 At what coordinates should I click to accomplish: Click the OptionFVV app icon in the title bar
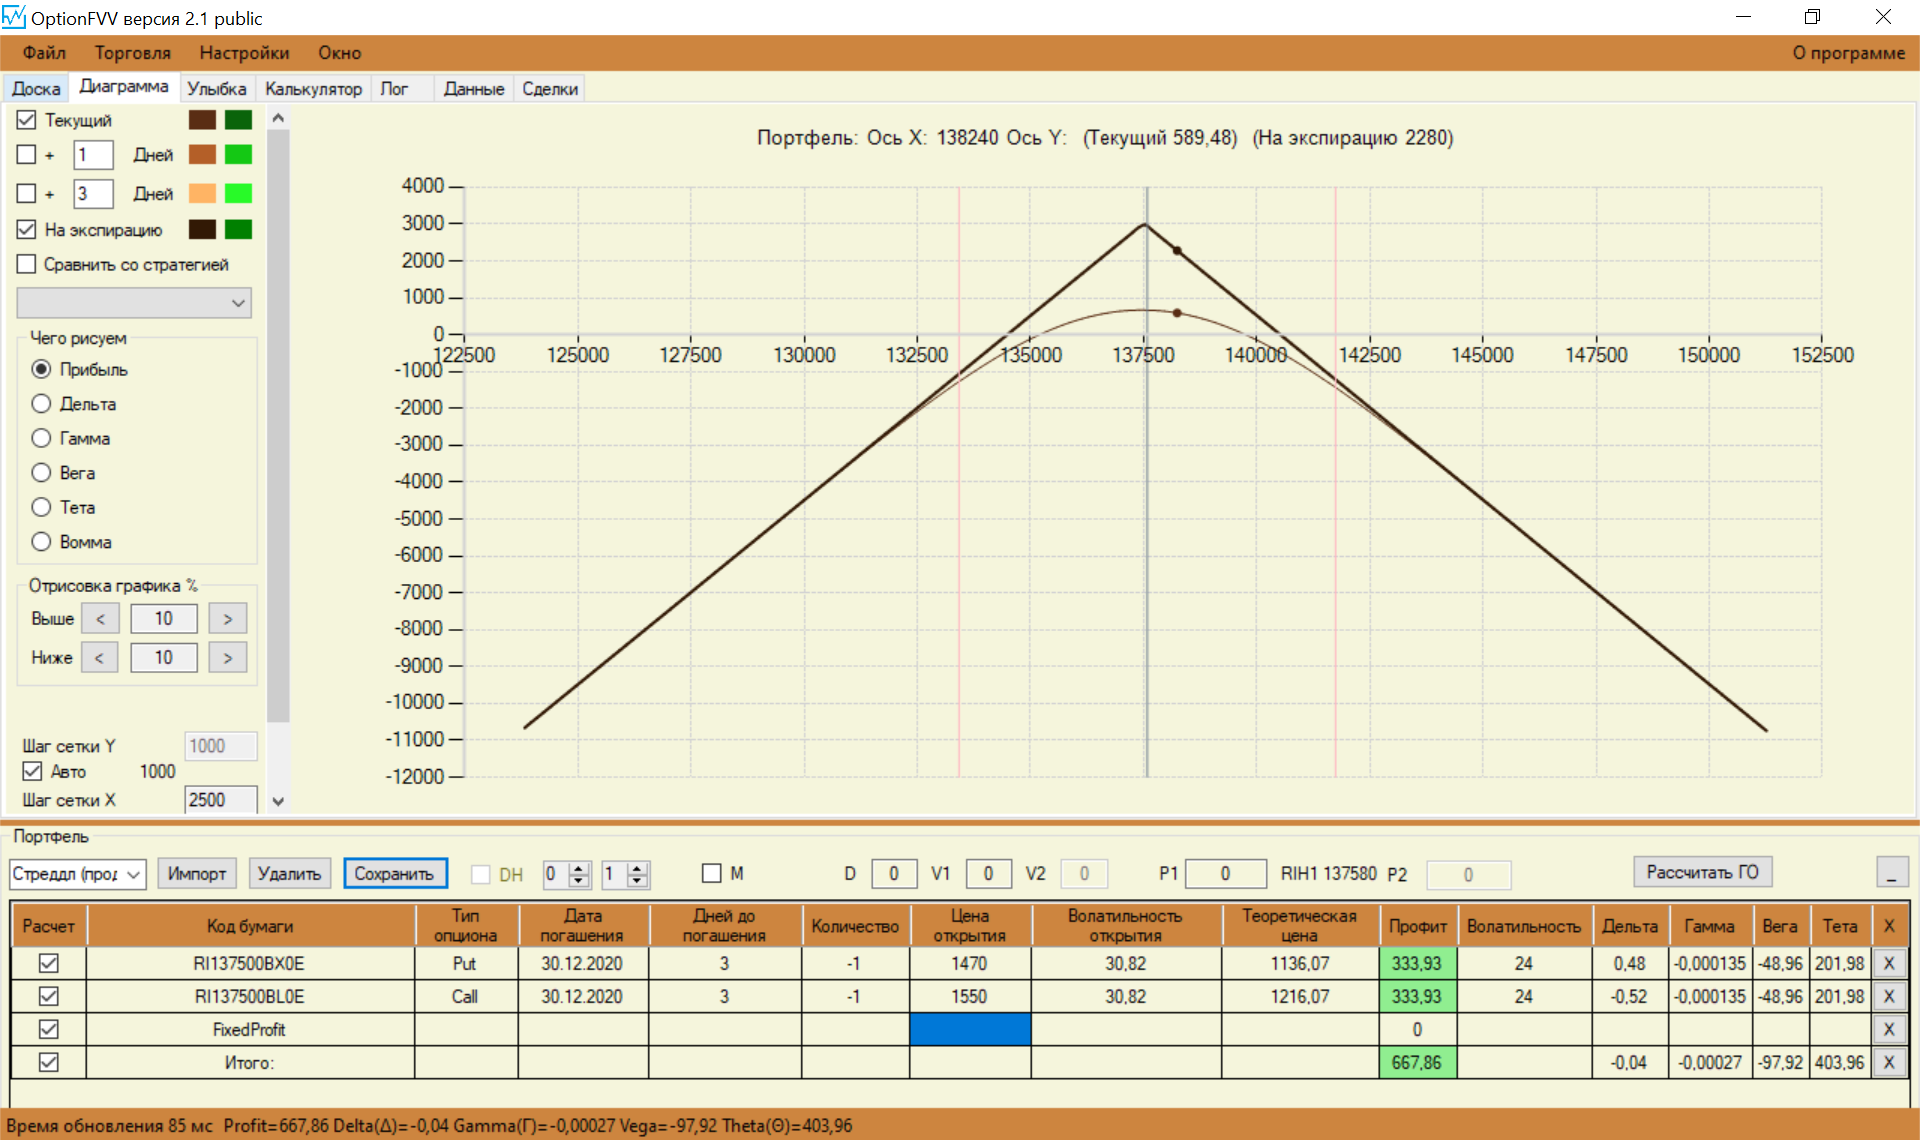click(13, 17)
